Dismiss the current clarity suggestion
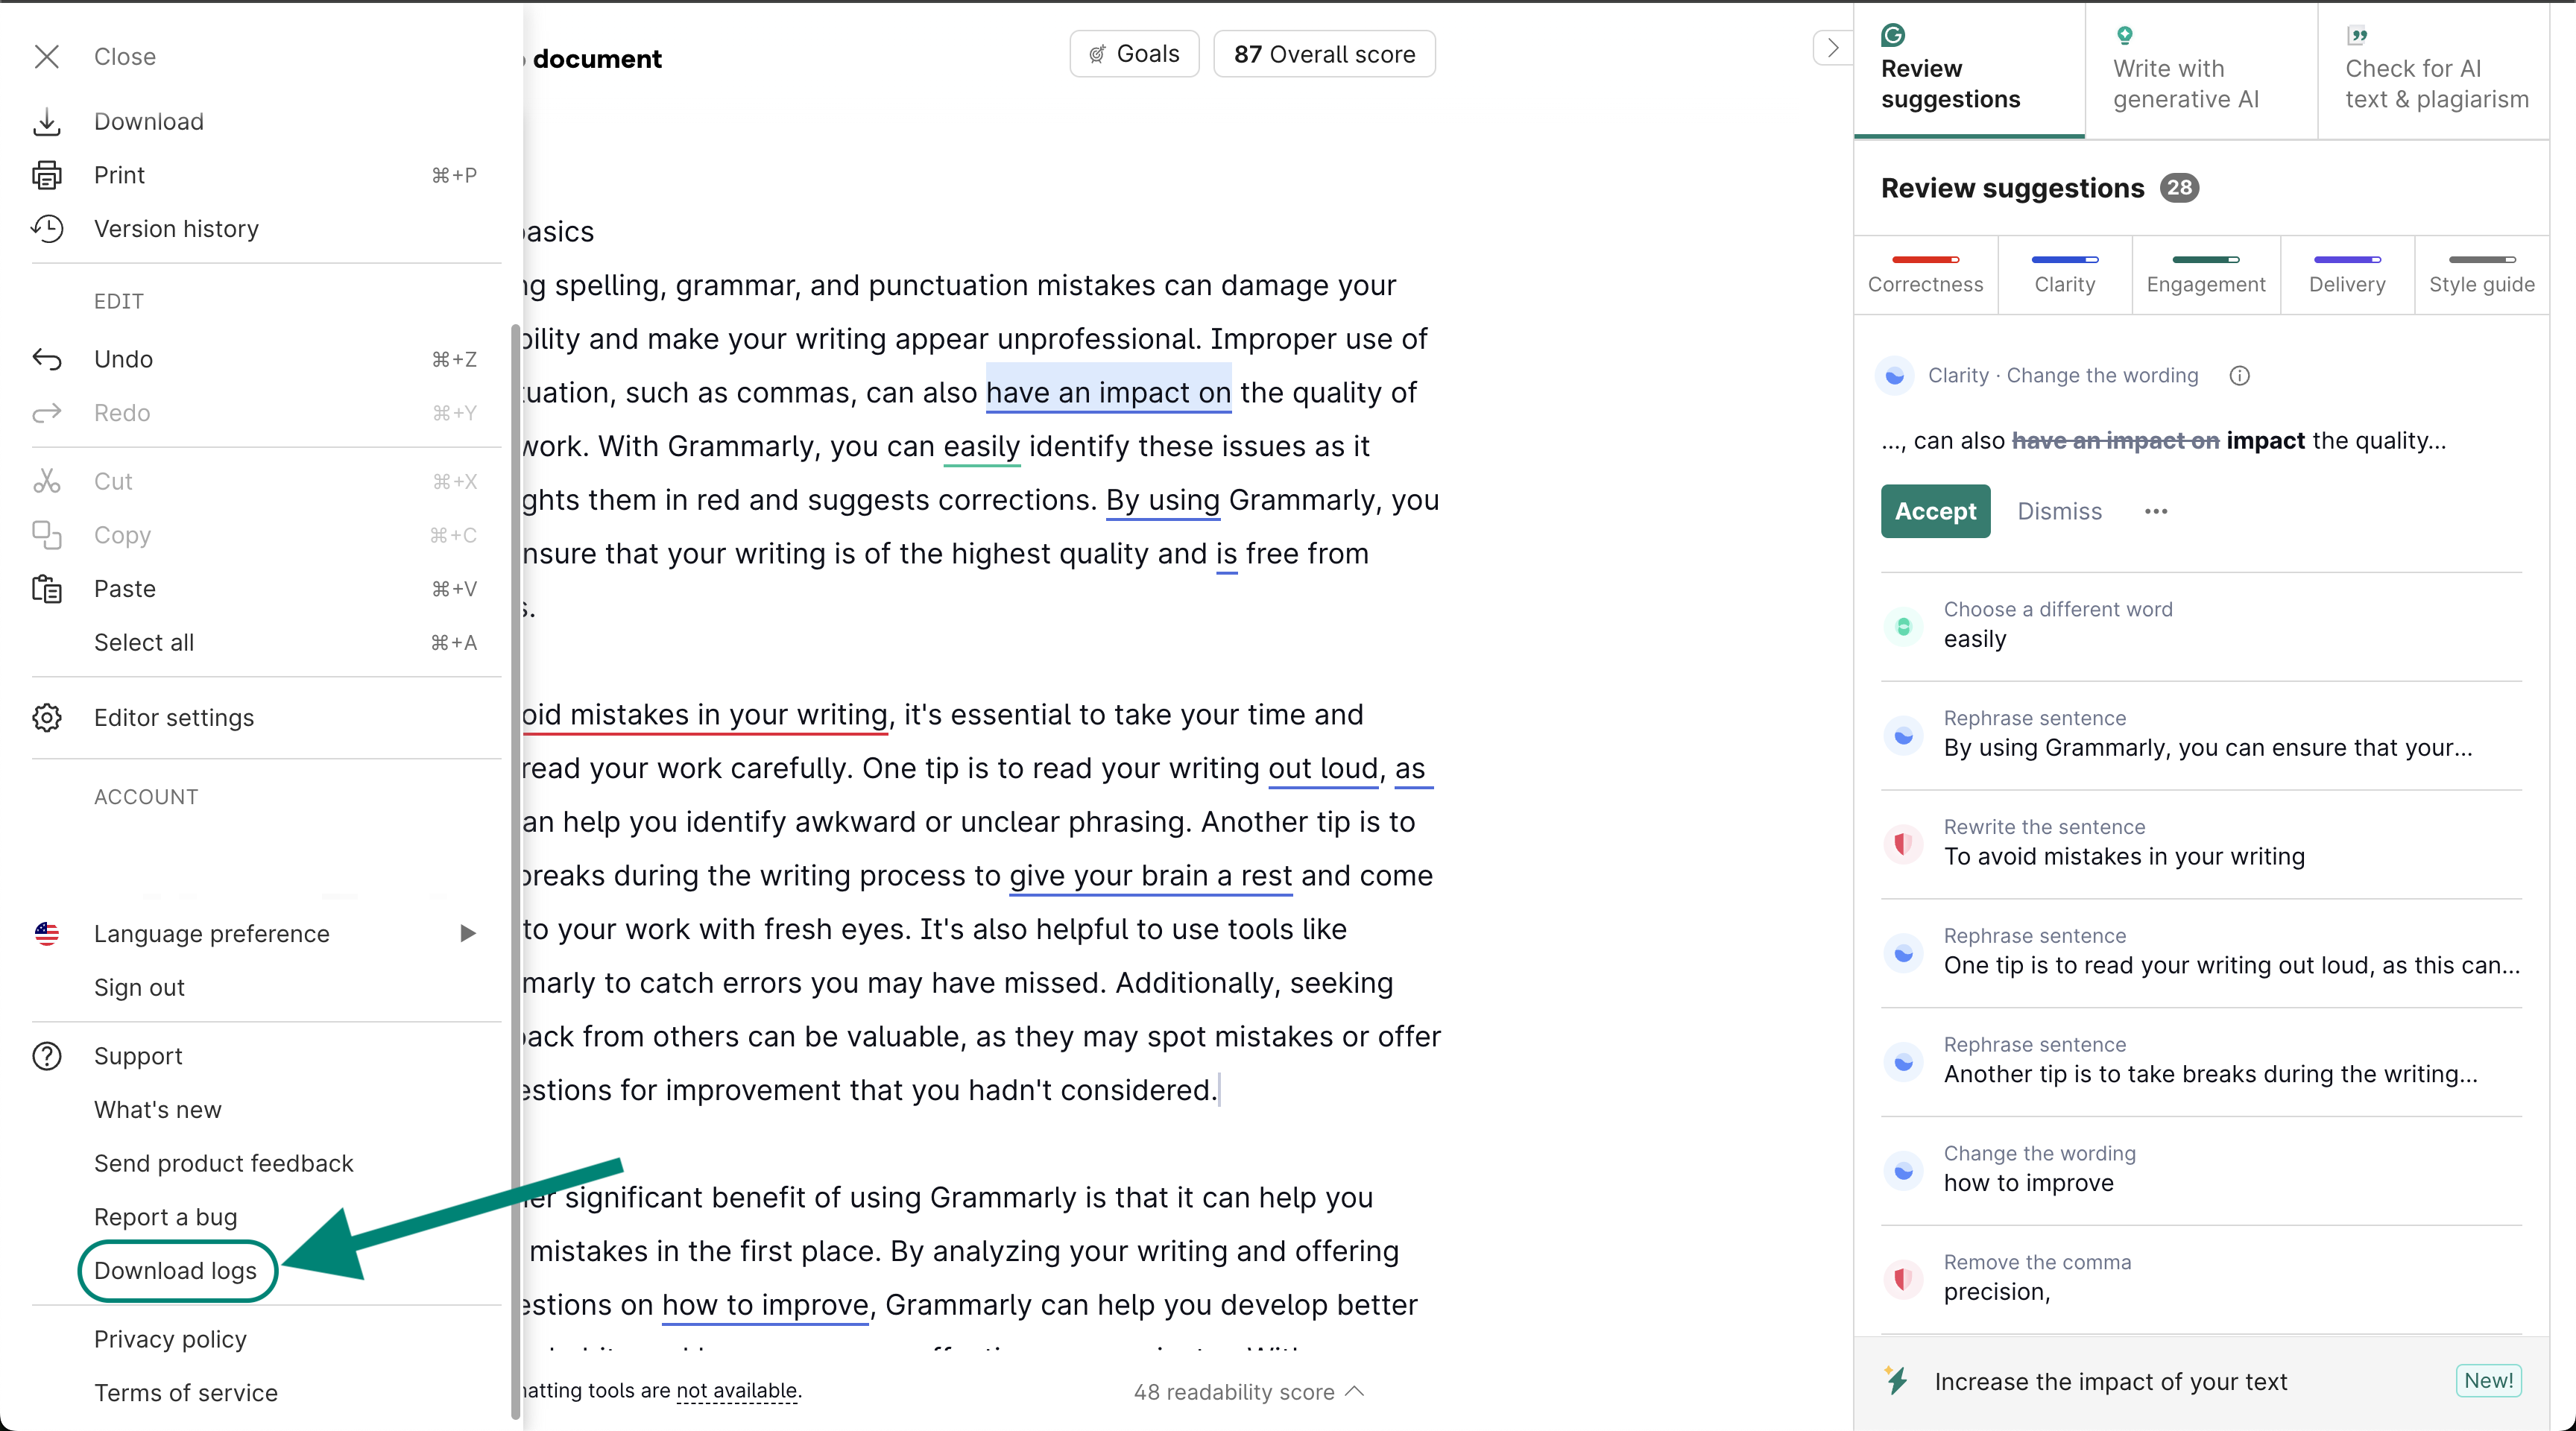This screenshot has height=1431, width=2576. pos(2059,511)
